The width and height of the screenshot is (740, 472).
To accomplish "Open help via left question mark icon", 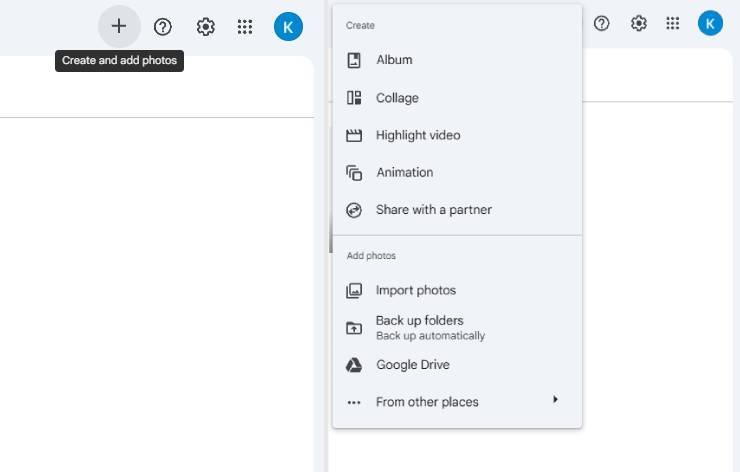I will pyautogui.click(x=163, y=27).
